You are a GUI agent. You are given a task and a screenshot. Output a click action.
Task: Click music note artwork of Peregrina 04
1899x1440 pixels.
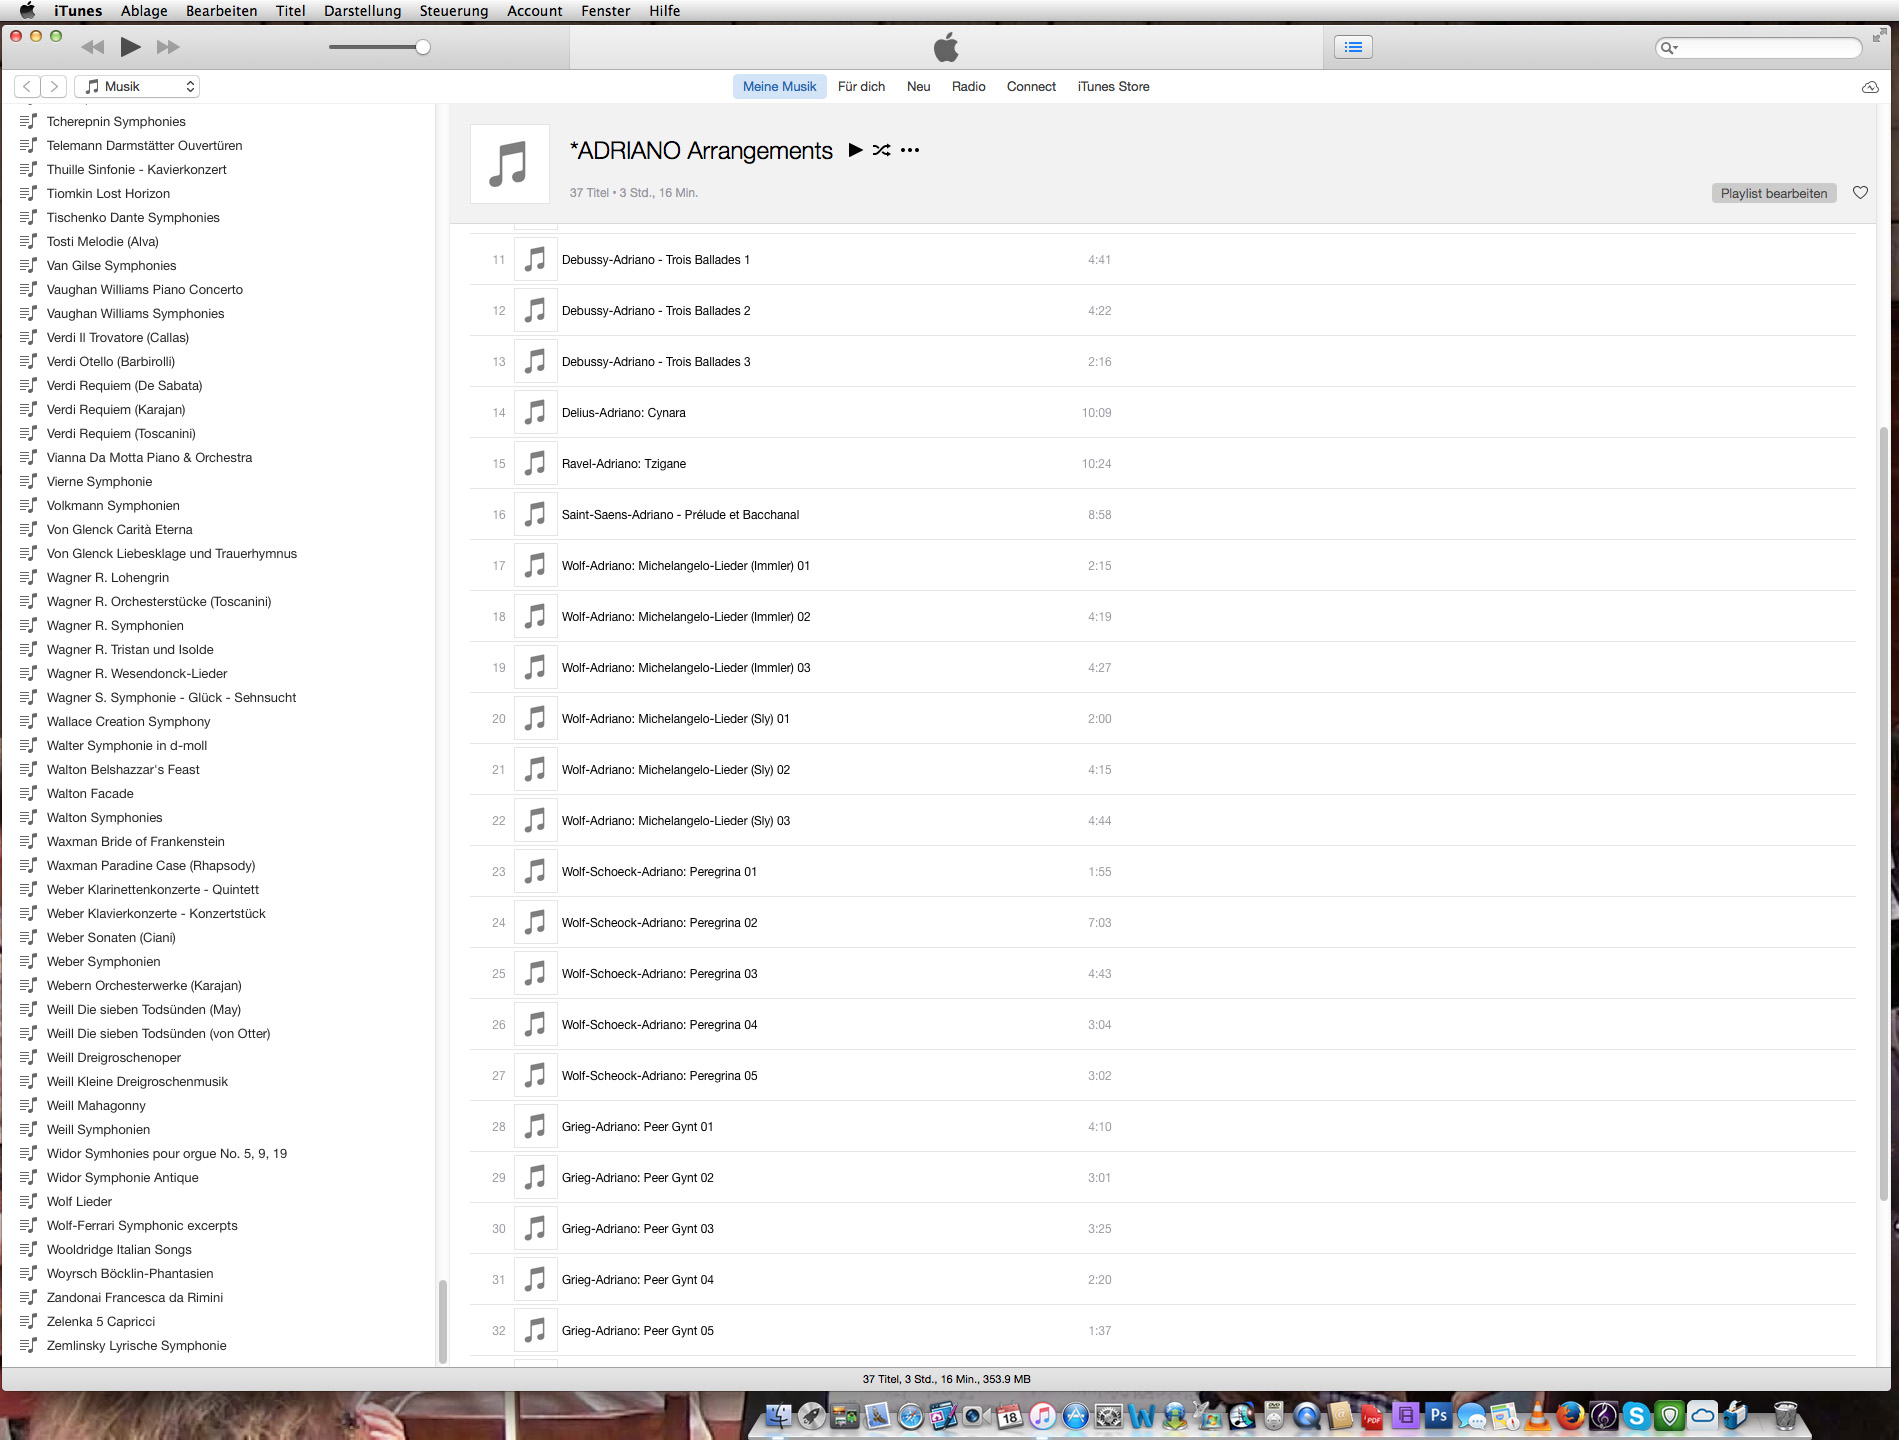click(x=536, y=1025)
